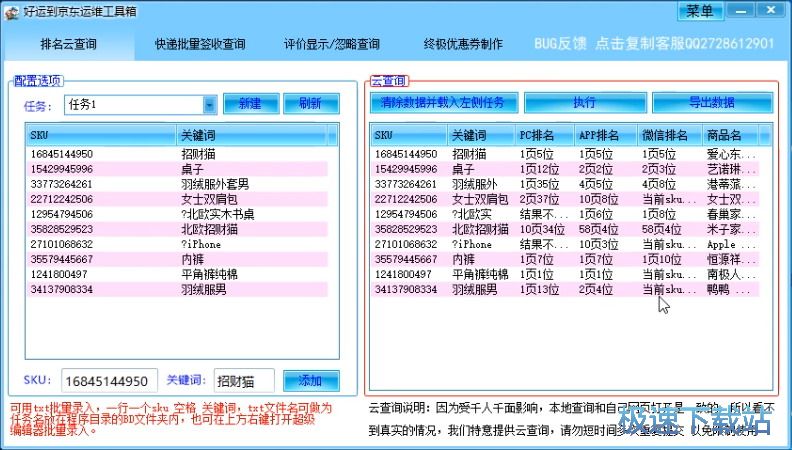Click 清除数据并载入左侧任务 button
This screenshot has width=792, height=450.
(443, 103)
